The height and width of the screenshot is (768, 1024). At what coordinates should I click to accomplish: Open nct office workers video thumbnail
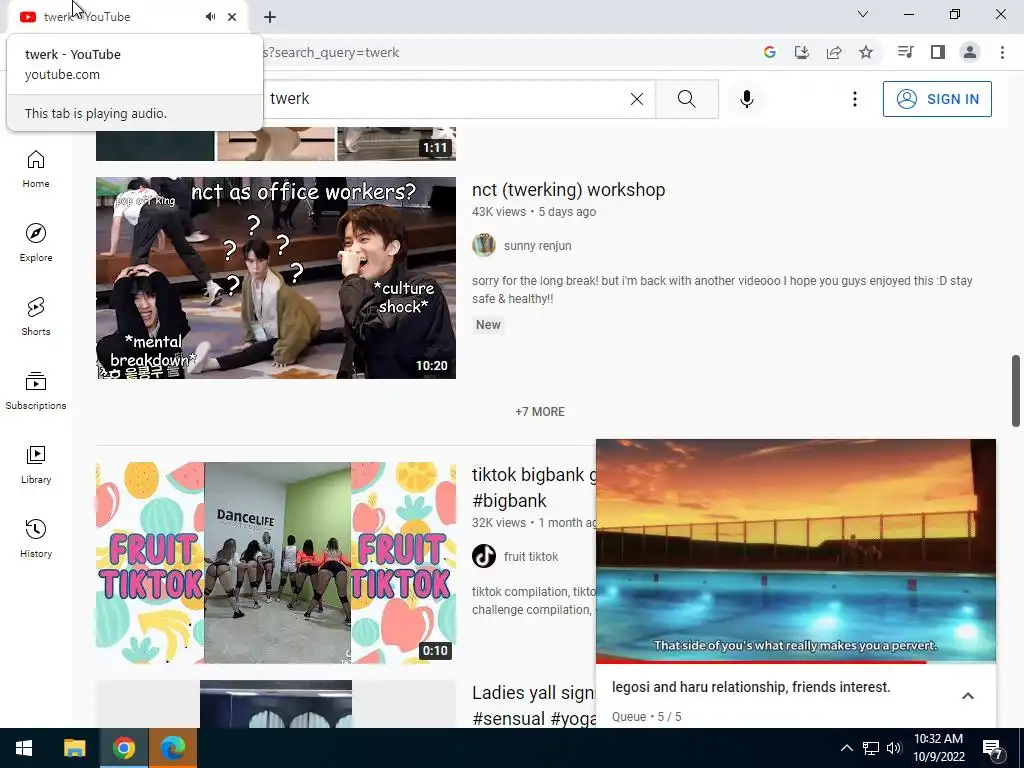click(x=276, y=278)
